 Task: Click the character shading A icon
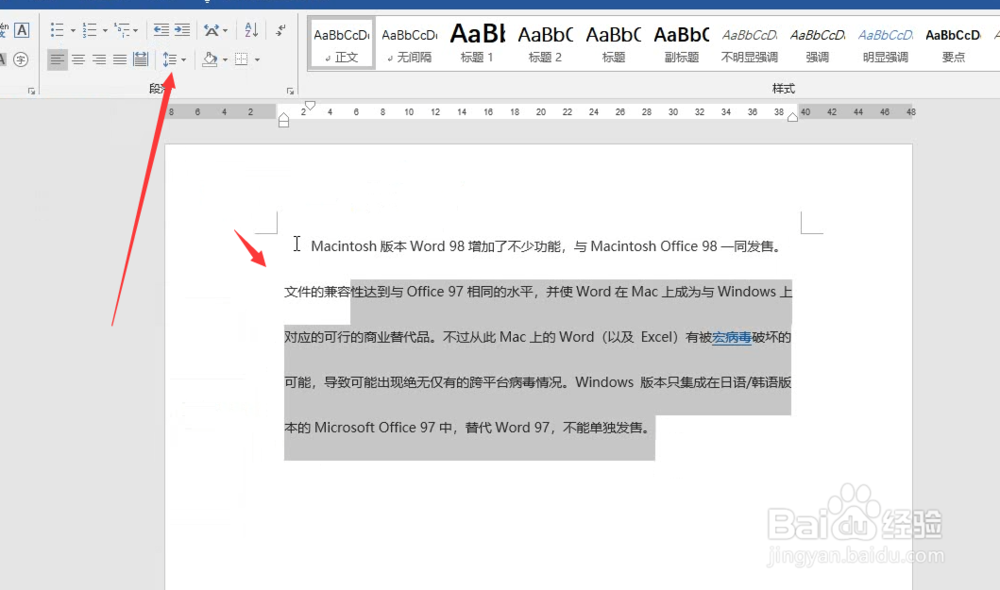3,59
